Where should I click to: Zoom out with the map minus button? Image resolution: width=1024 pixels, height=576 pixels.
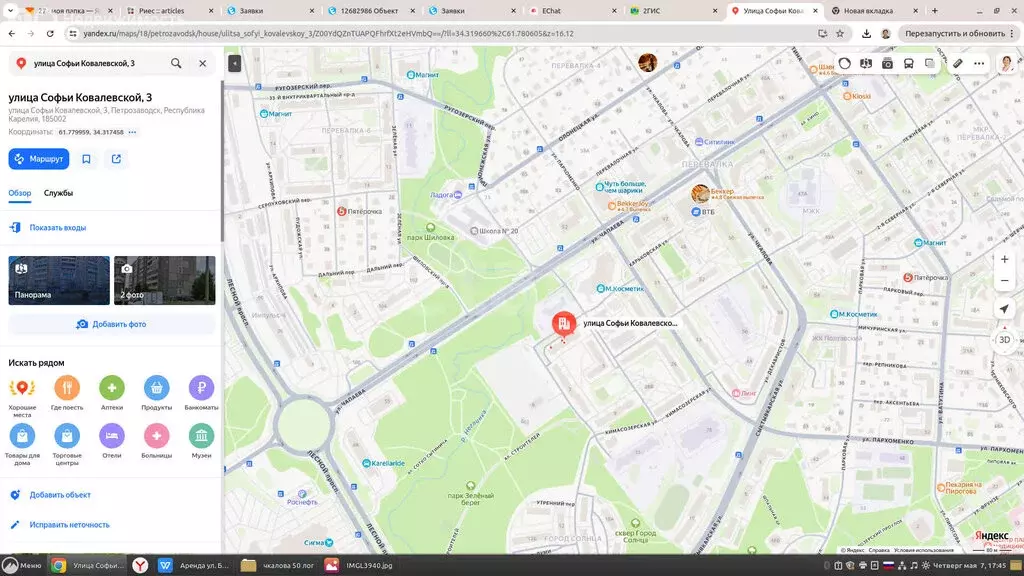[x=1004, y=281]
